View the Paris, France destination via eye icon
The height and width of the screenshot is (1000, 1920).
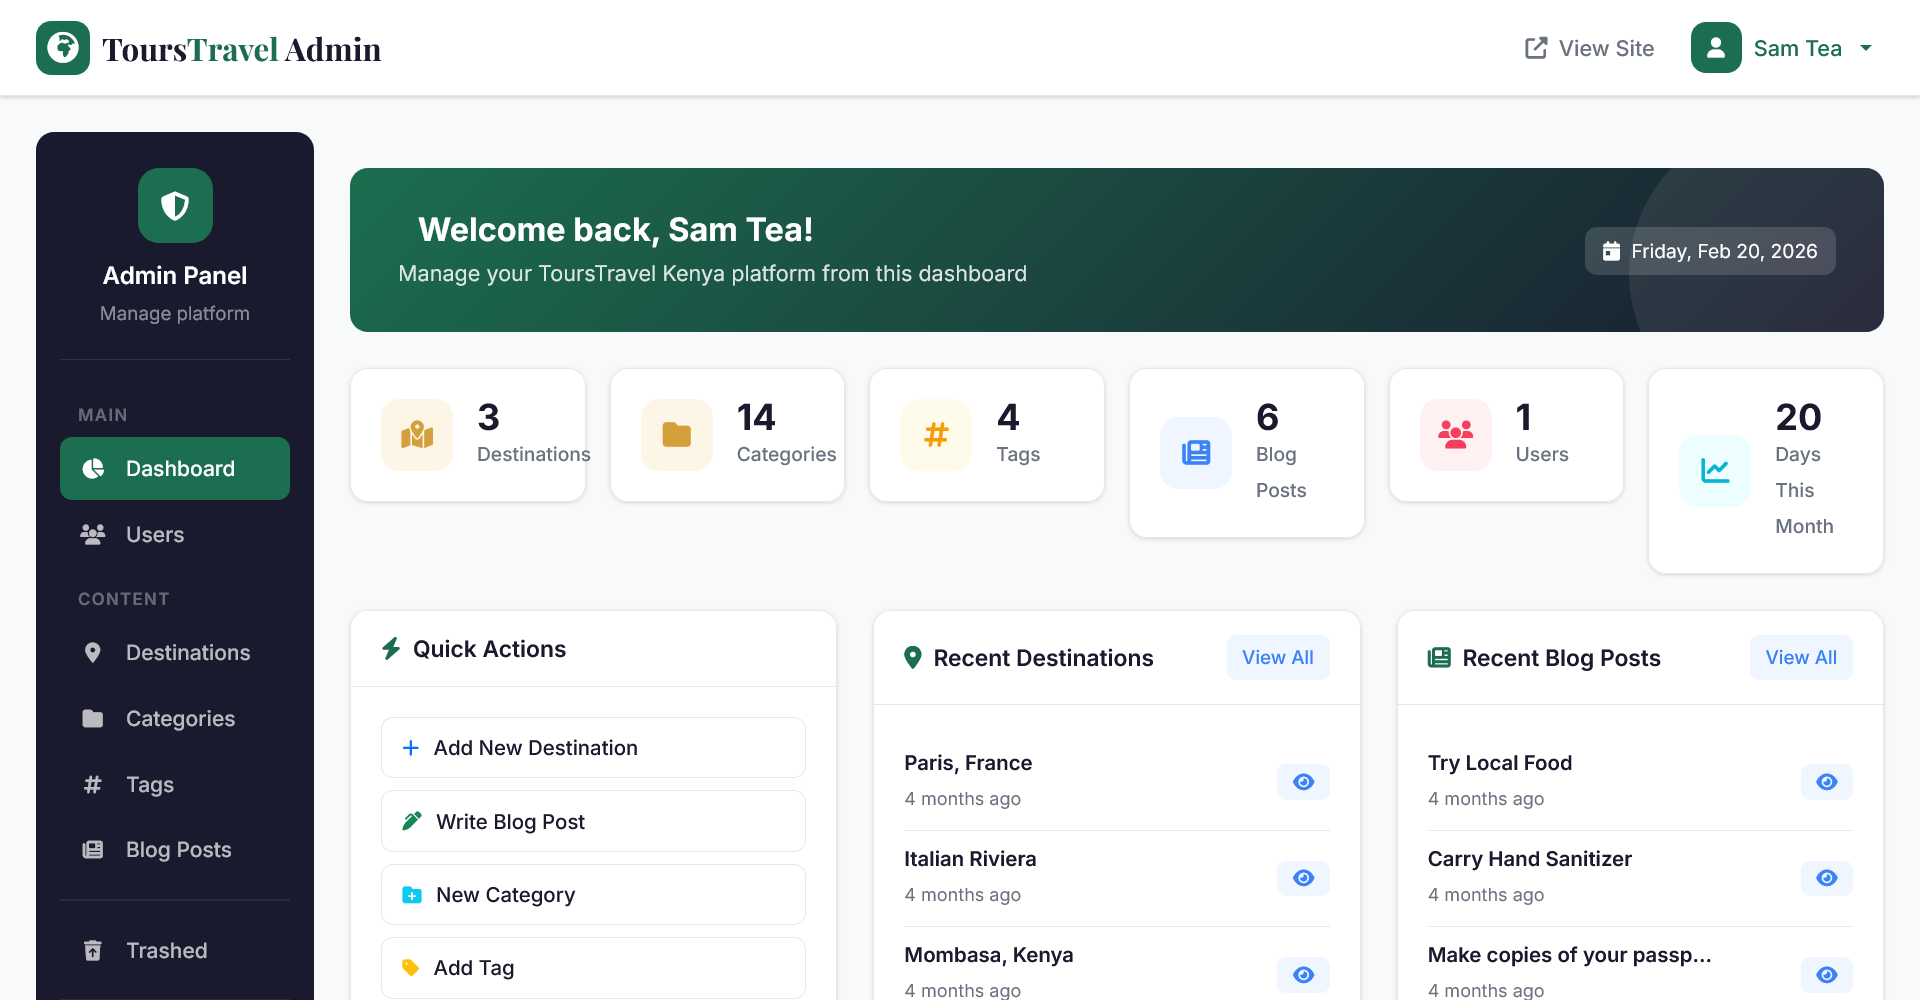(1303, 782)
